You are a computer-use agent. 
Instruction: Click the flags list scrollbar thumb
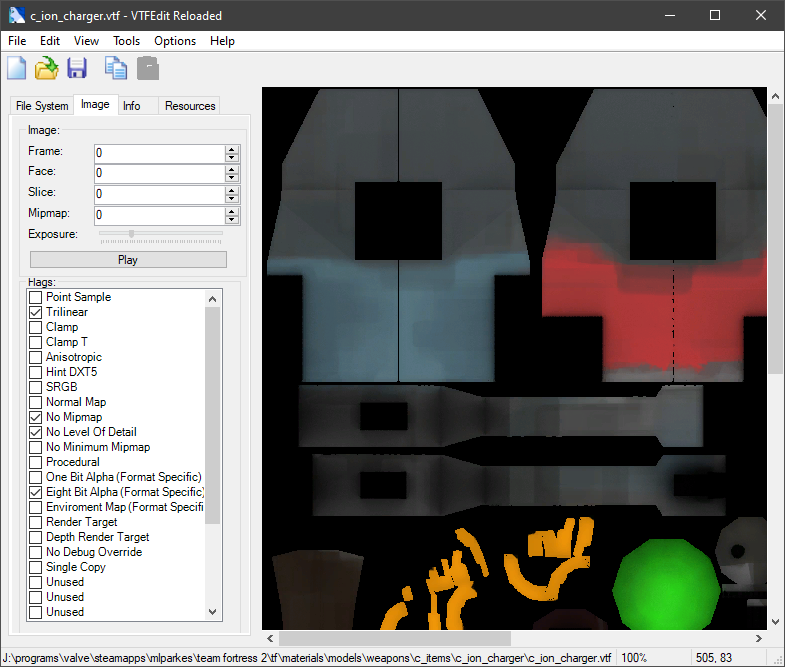click(x=212, y=415)
